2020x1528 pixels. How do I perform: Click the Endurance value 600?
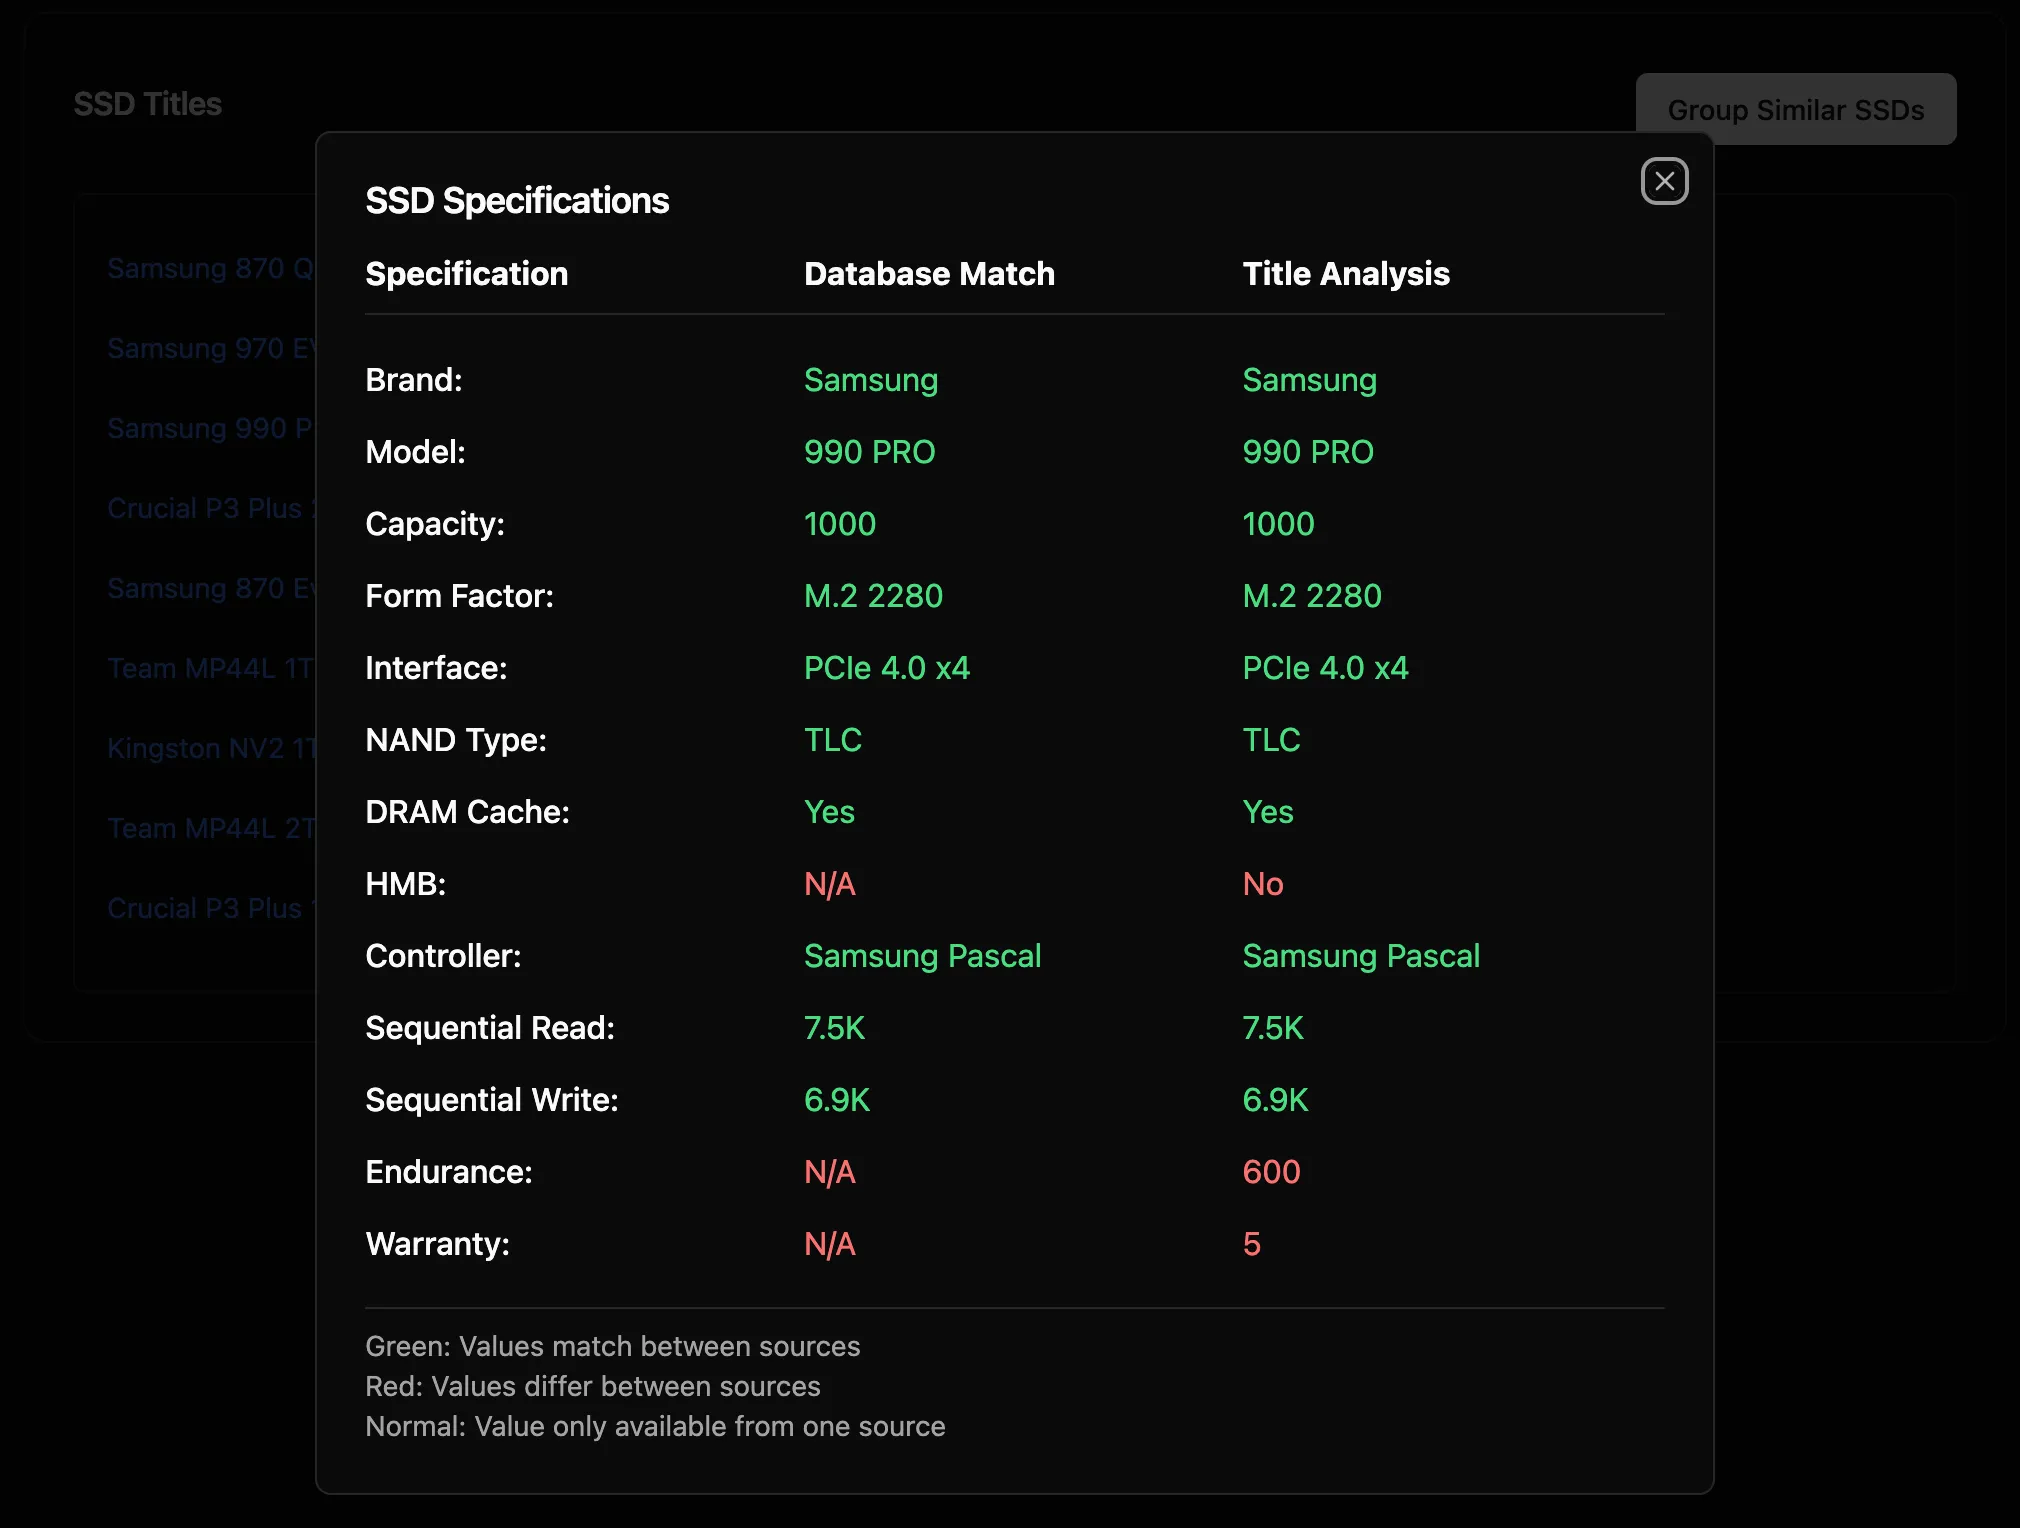1270,1171
